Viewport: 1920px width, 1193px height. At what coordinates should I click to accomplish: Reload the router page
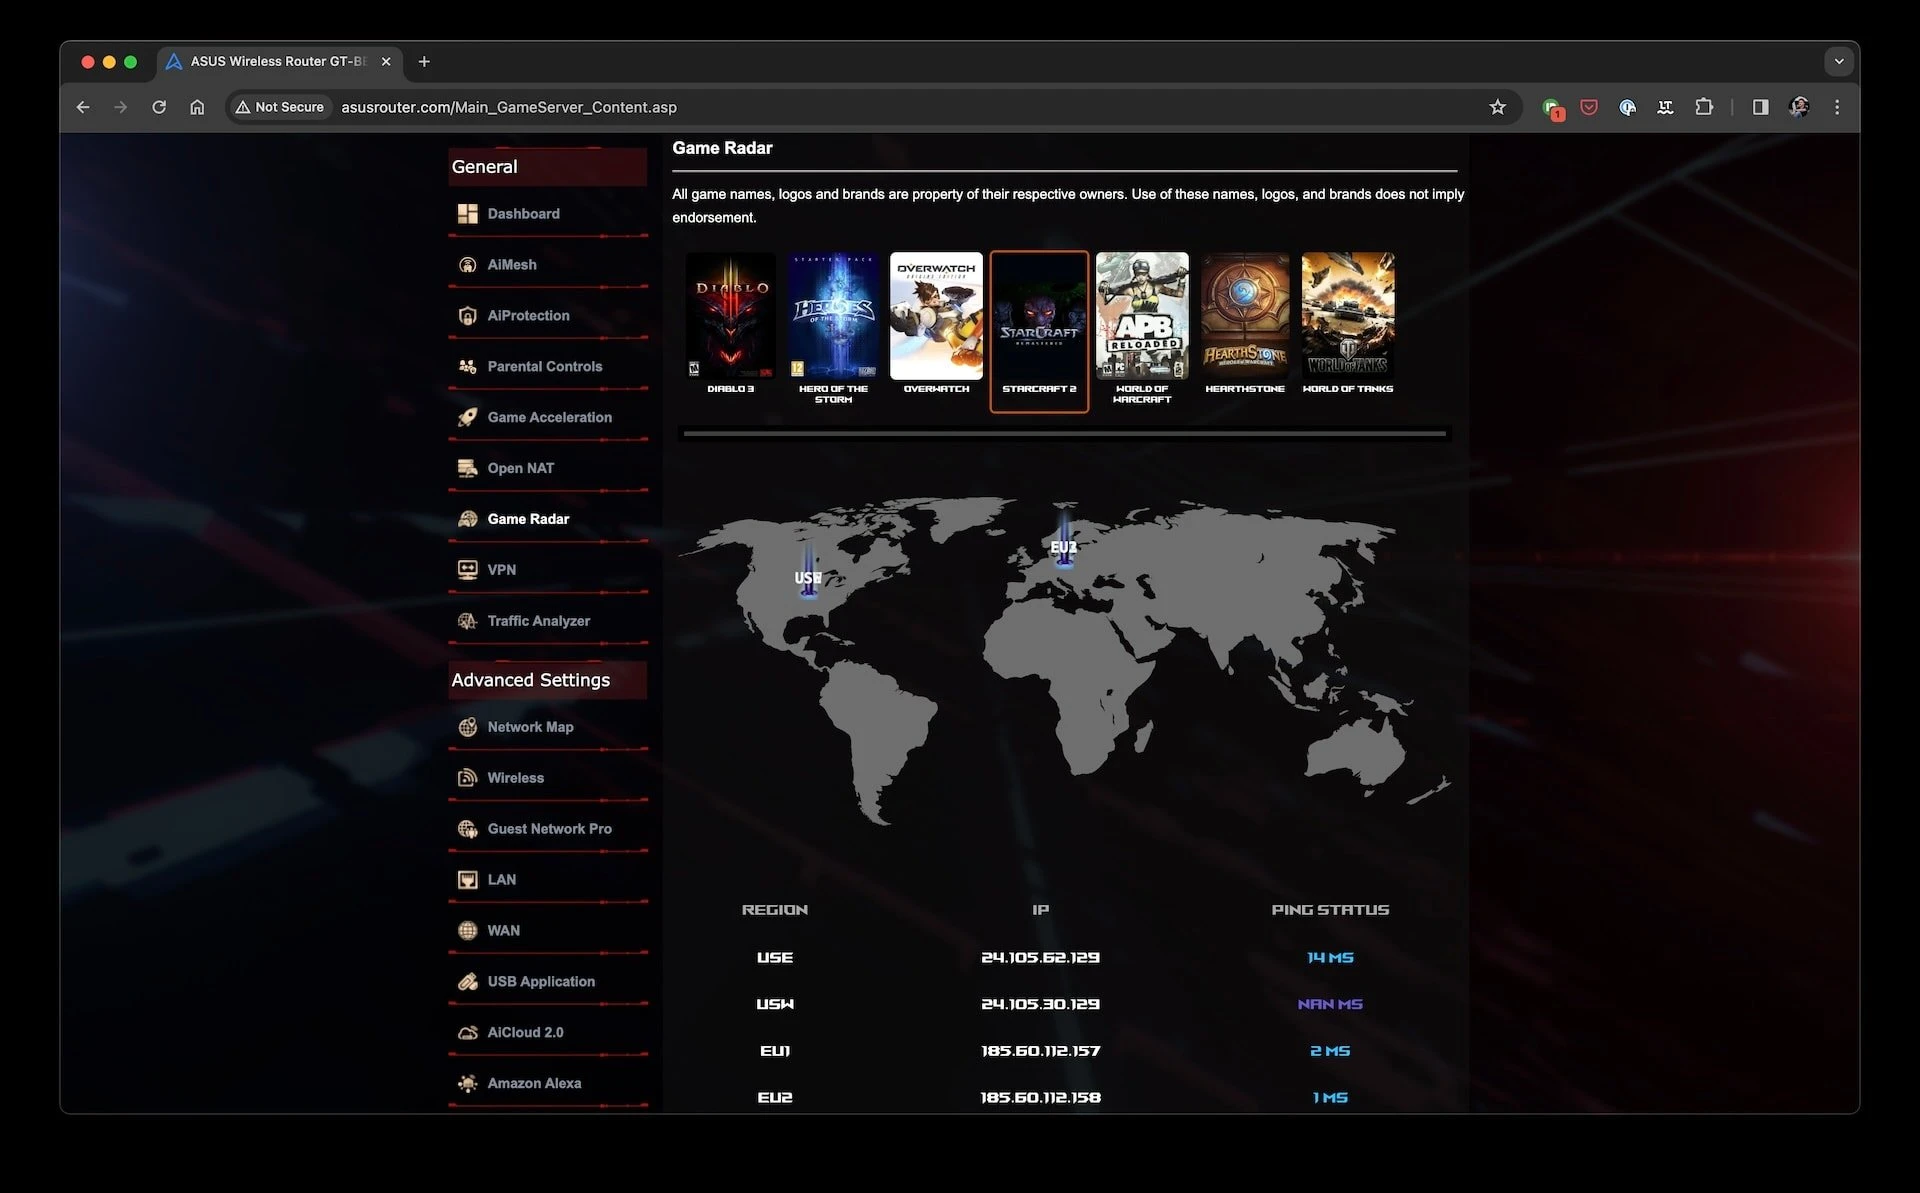(159, 107)
